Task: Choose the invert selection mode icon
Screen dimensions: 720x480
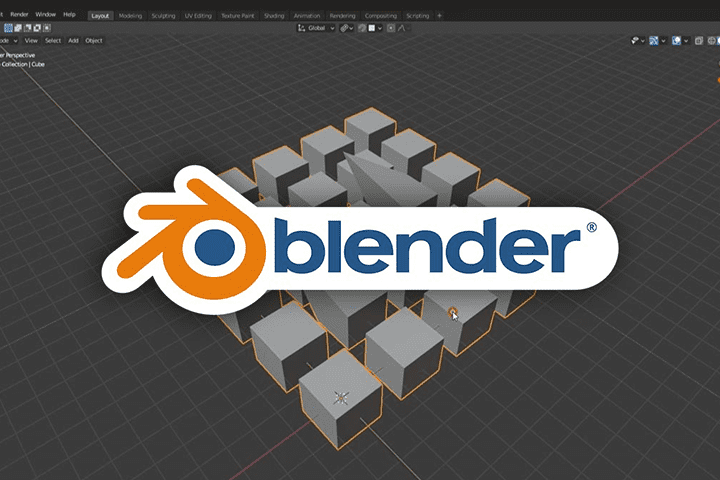Action: pos(37,28)
